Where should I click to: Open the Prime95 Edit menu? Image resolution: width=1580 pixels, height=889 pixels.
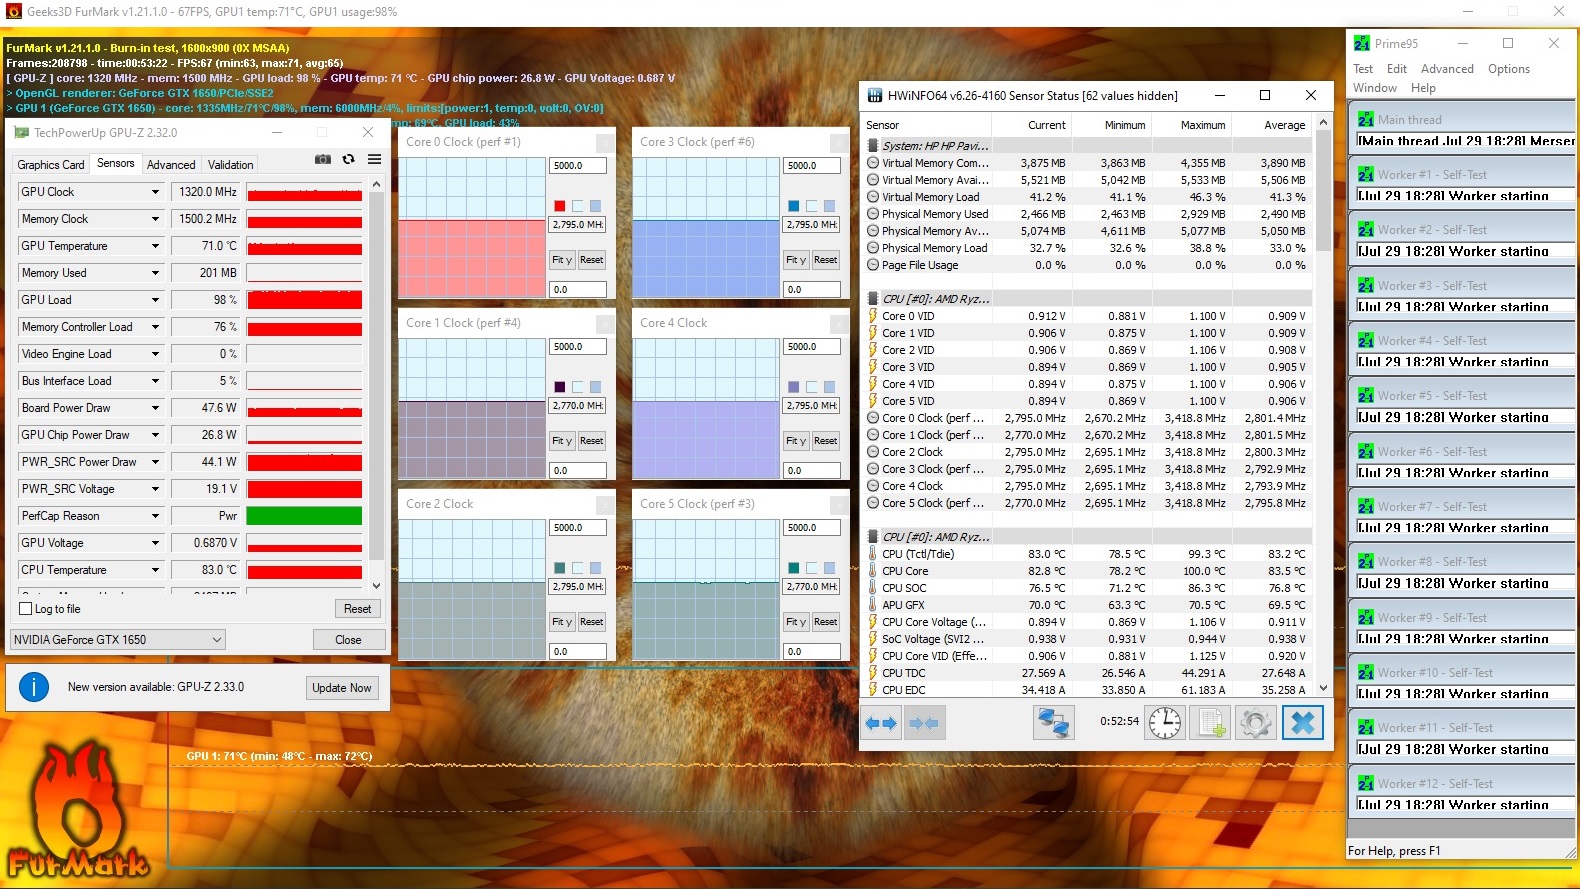pyautogui.click(x=1397, y=69)
